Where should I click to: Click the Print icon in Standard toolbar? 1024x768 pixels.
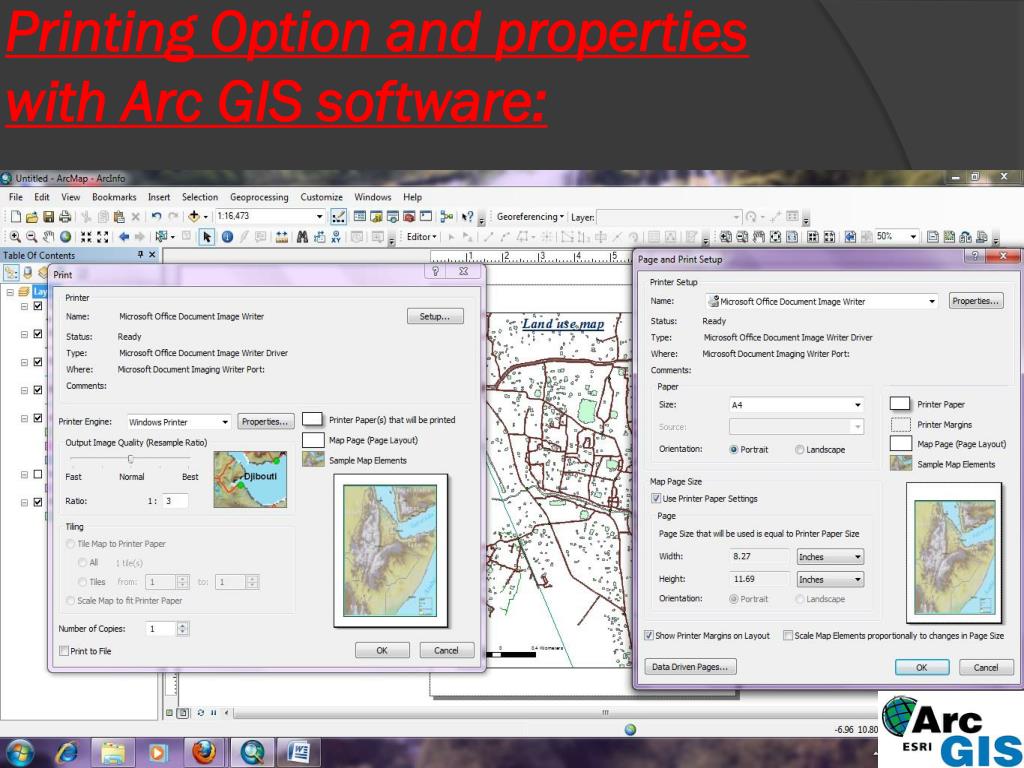[65, 217]
